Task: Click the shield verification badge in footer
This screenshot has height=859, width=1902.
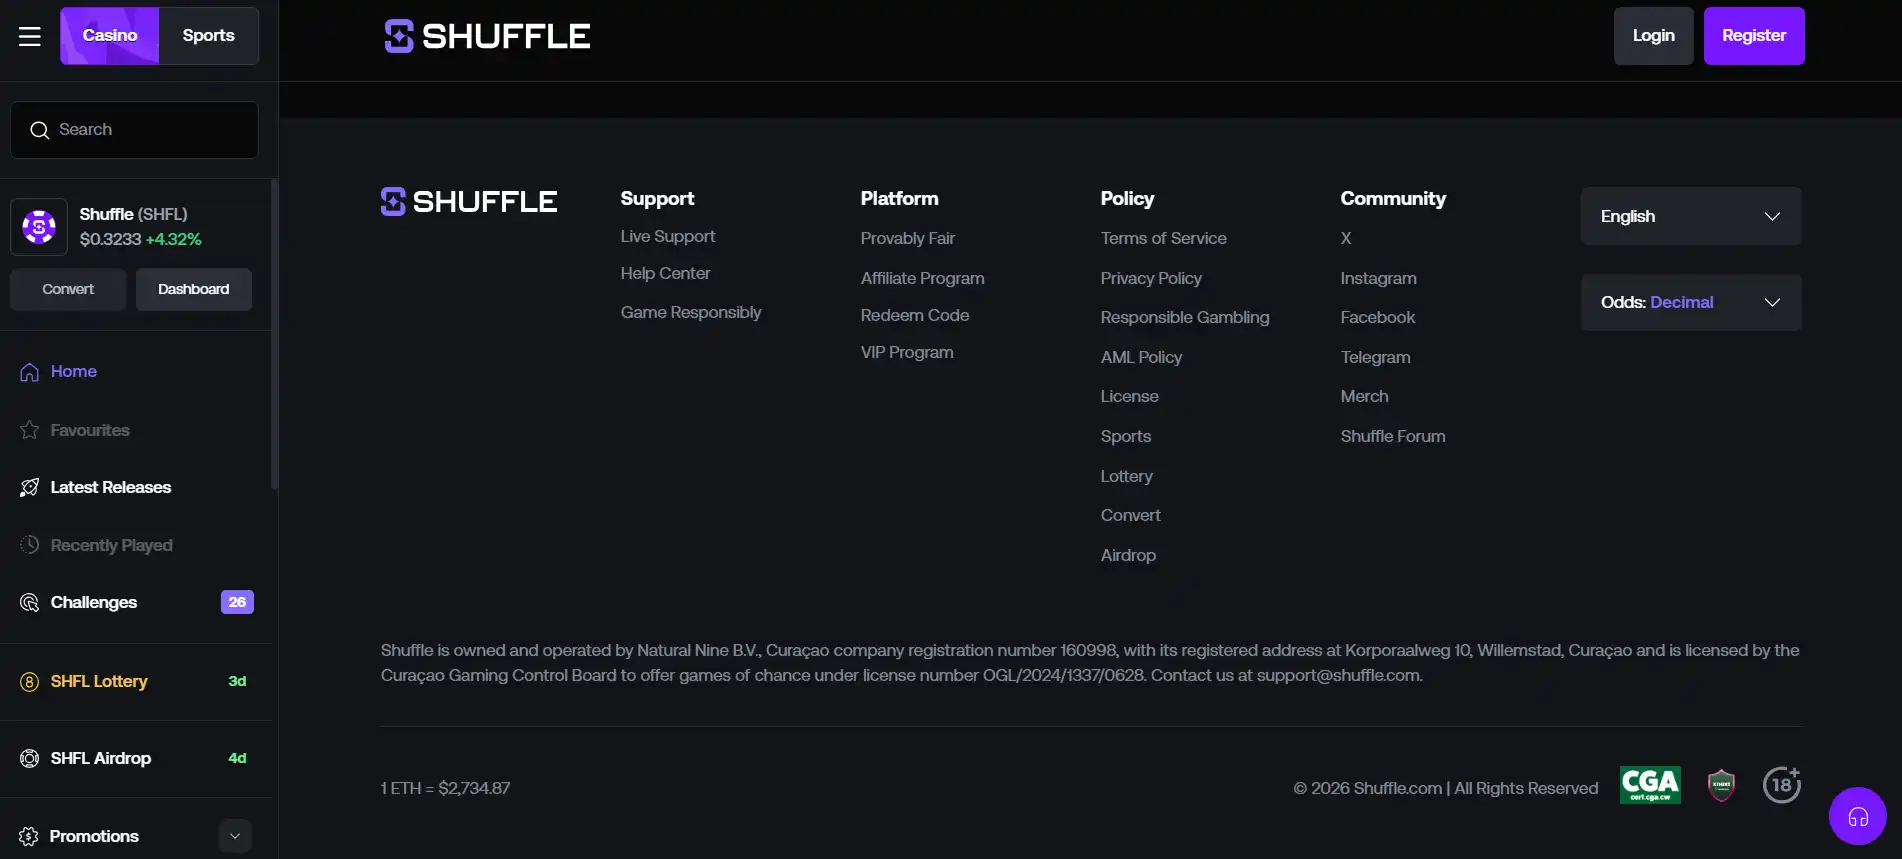Action: point(1721,785)
